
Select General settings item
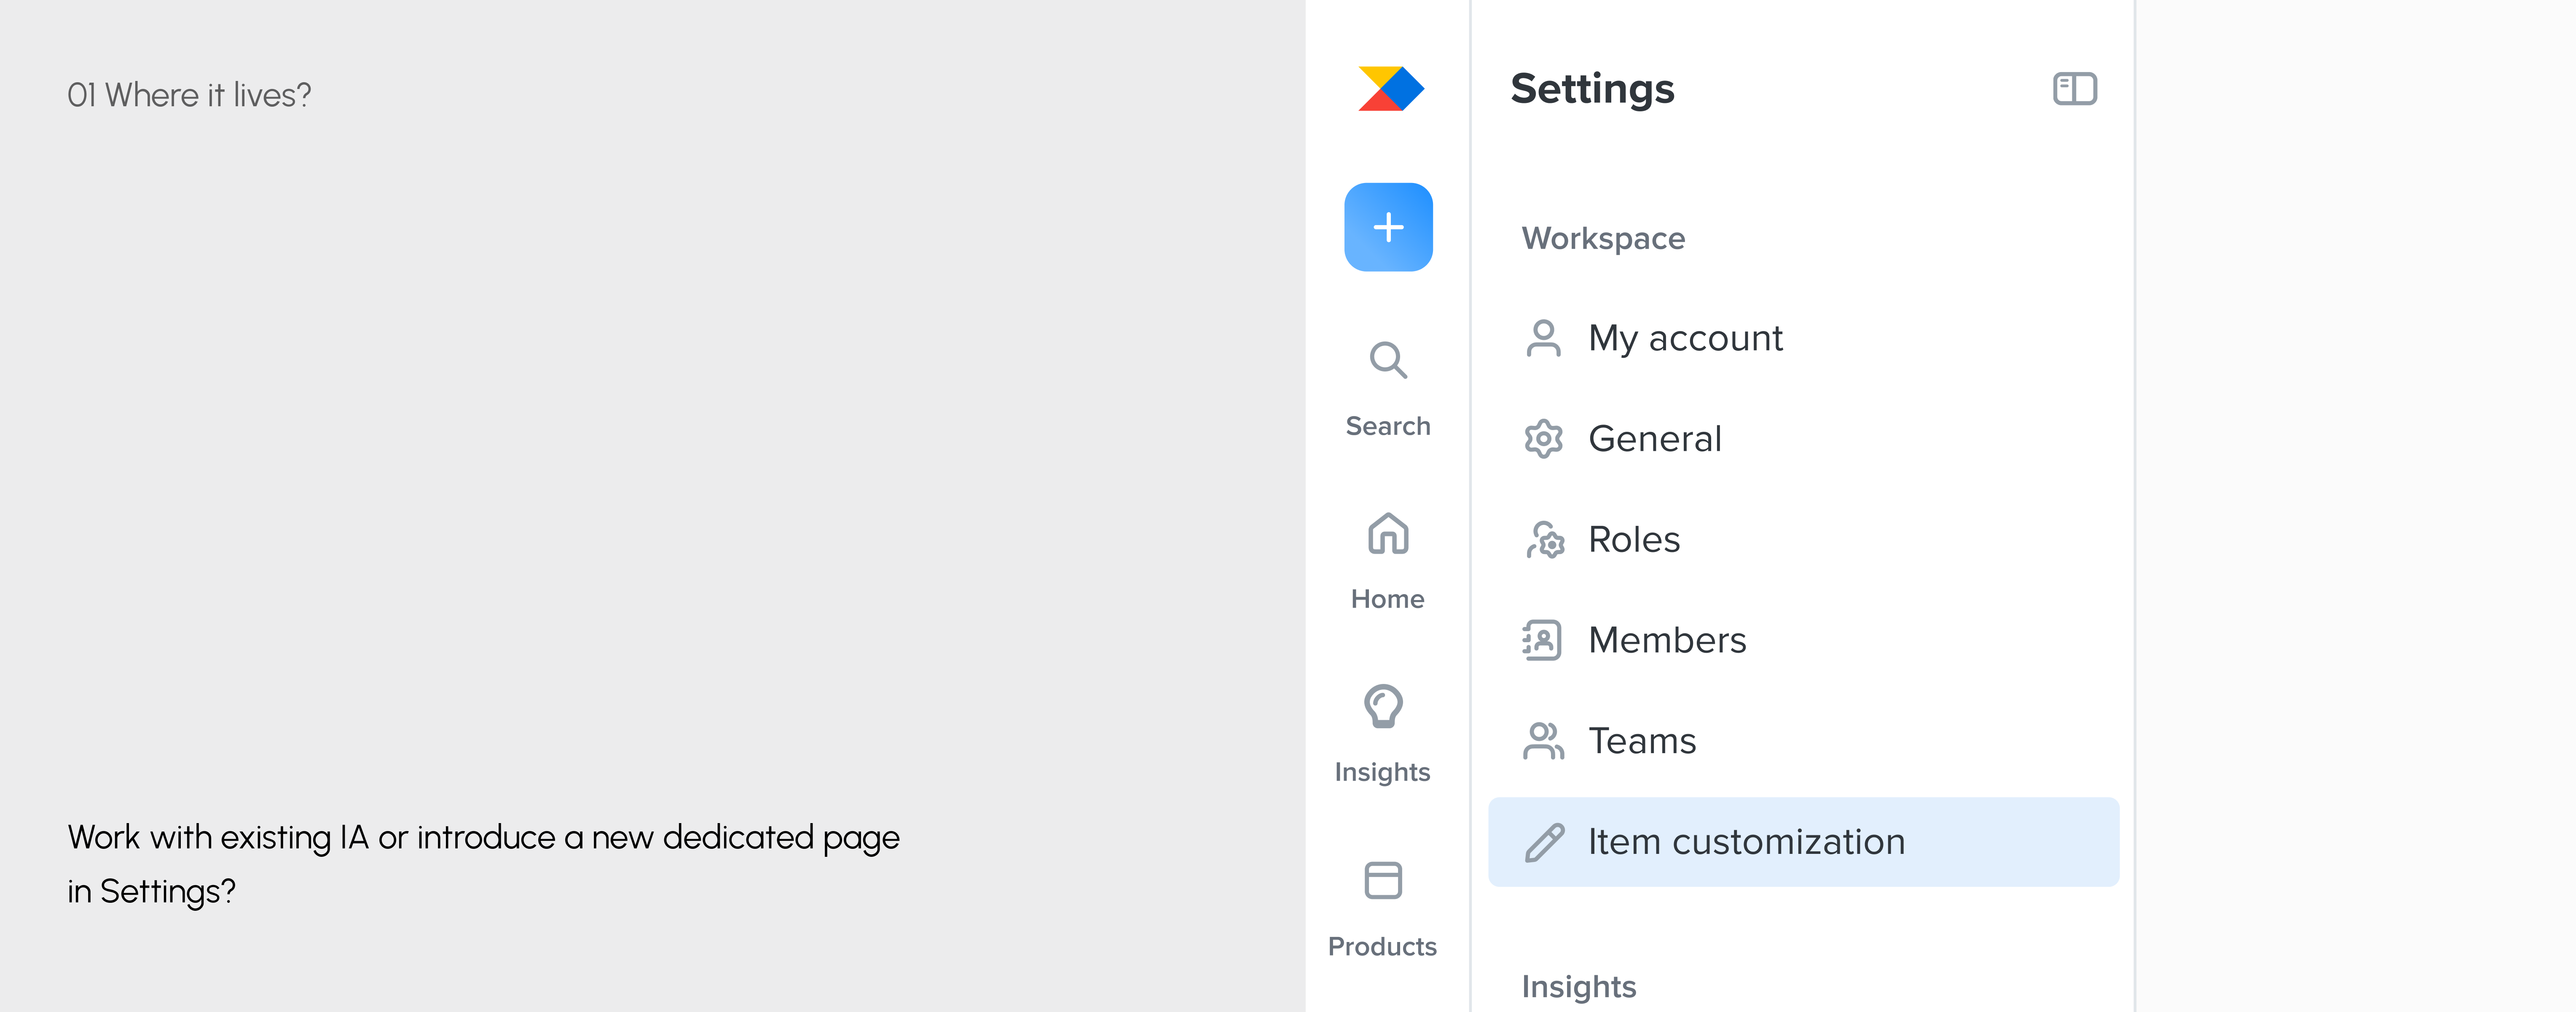pyautogui.click(x=1803, y=439)
